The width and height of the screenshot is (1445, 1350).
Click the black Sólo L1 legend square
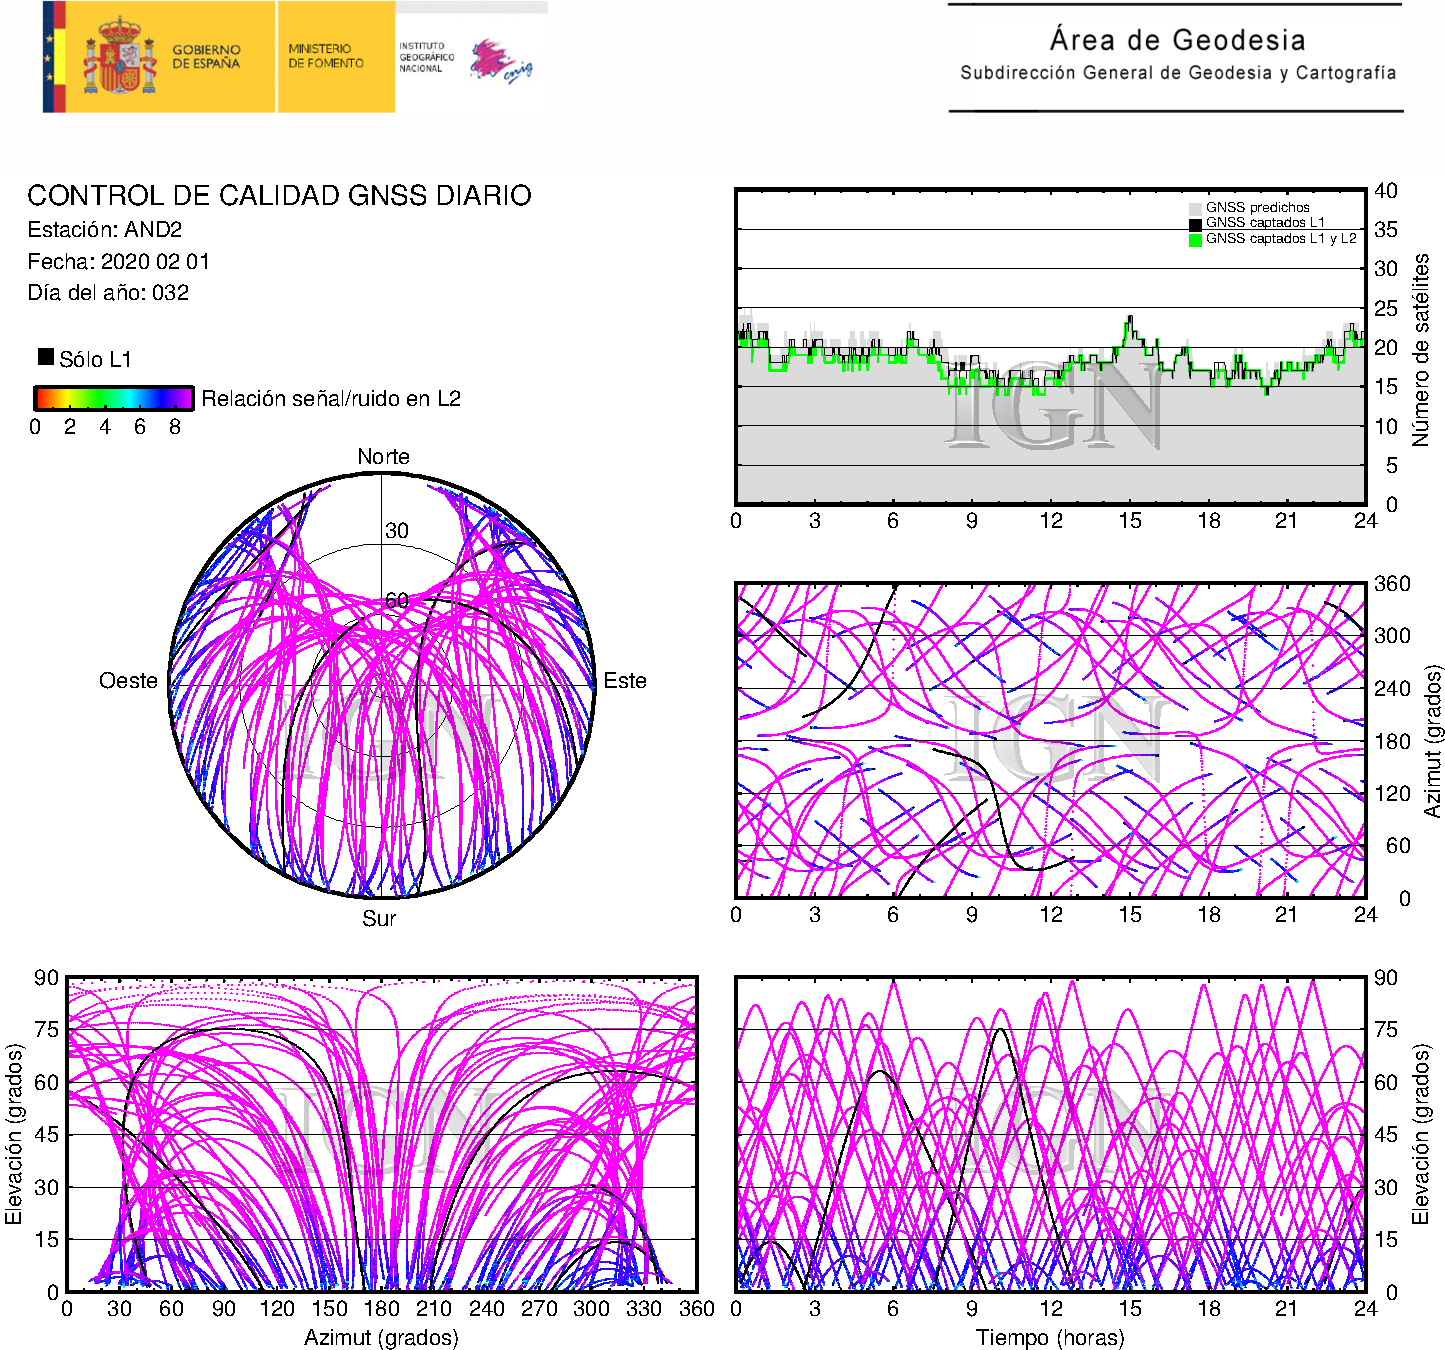(45, 357)
